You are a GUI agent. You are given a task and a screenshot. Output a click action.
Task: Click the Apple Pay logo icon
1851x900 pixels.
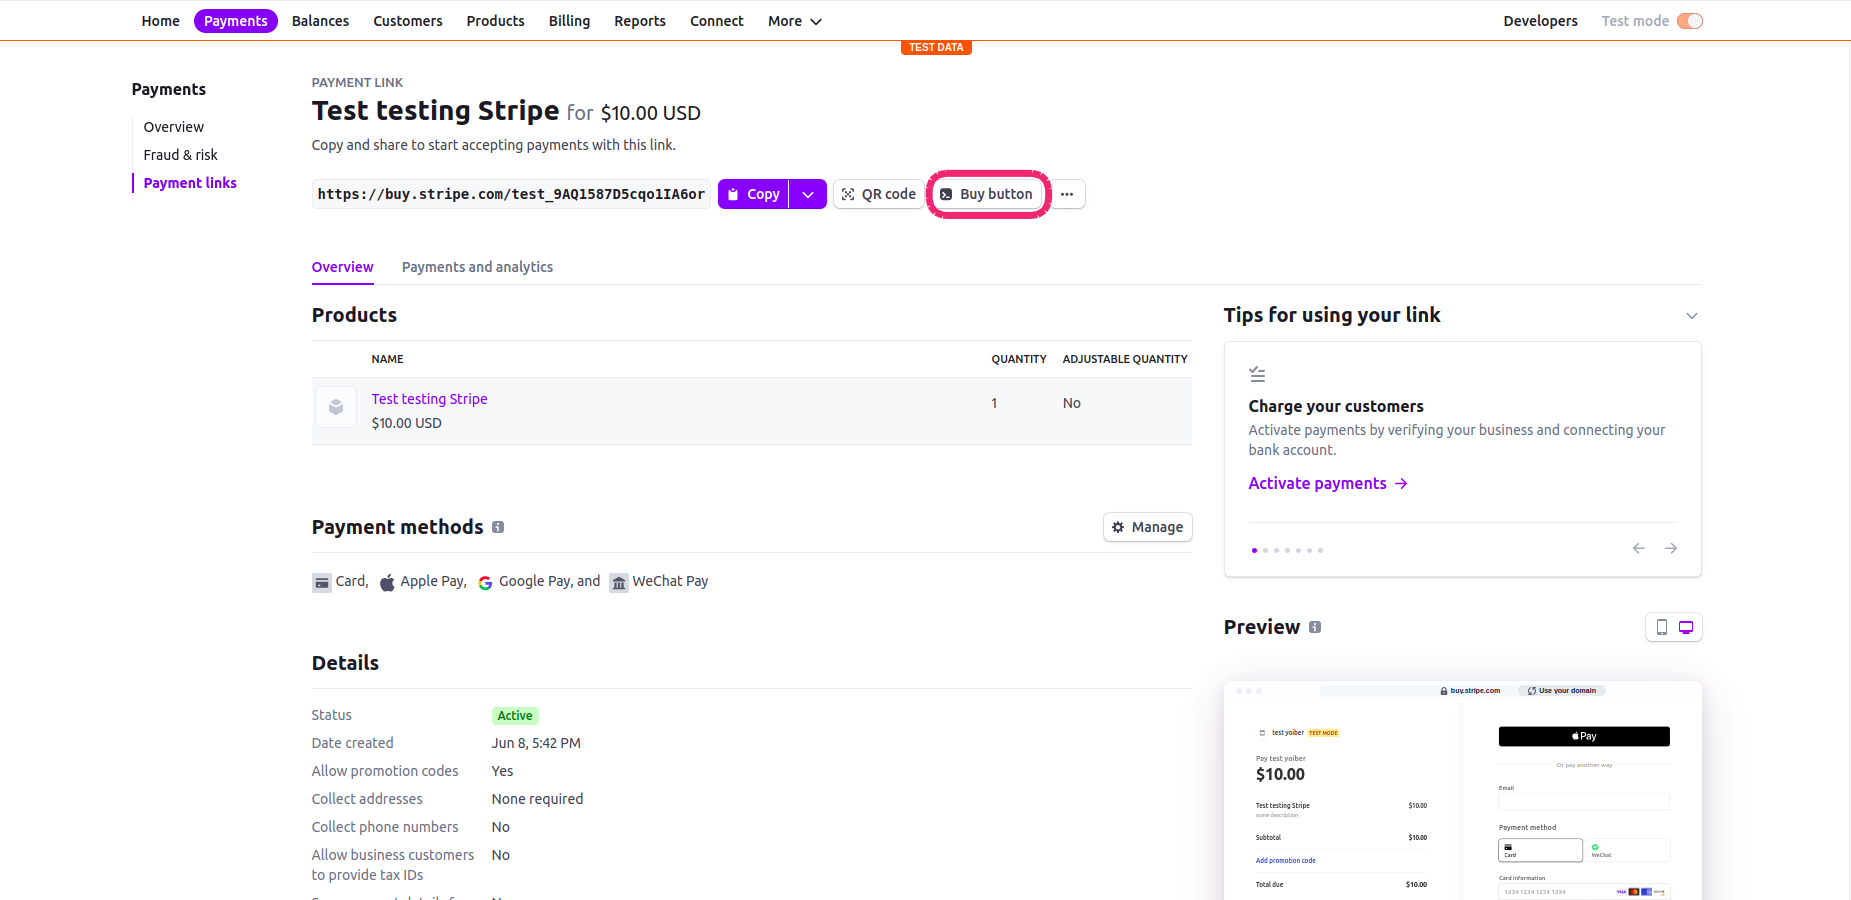pyautogui.click(x=387, y=582)
